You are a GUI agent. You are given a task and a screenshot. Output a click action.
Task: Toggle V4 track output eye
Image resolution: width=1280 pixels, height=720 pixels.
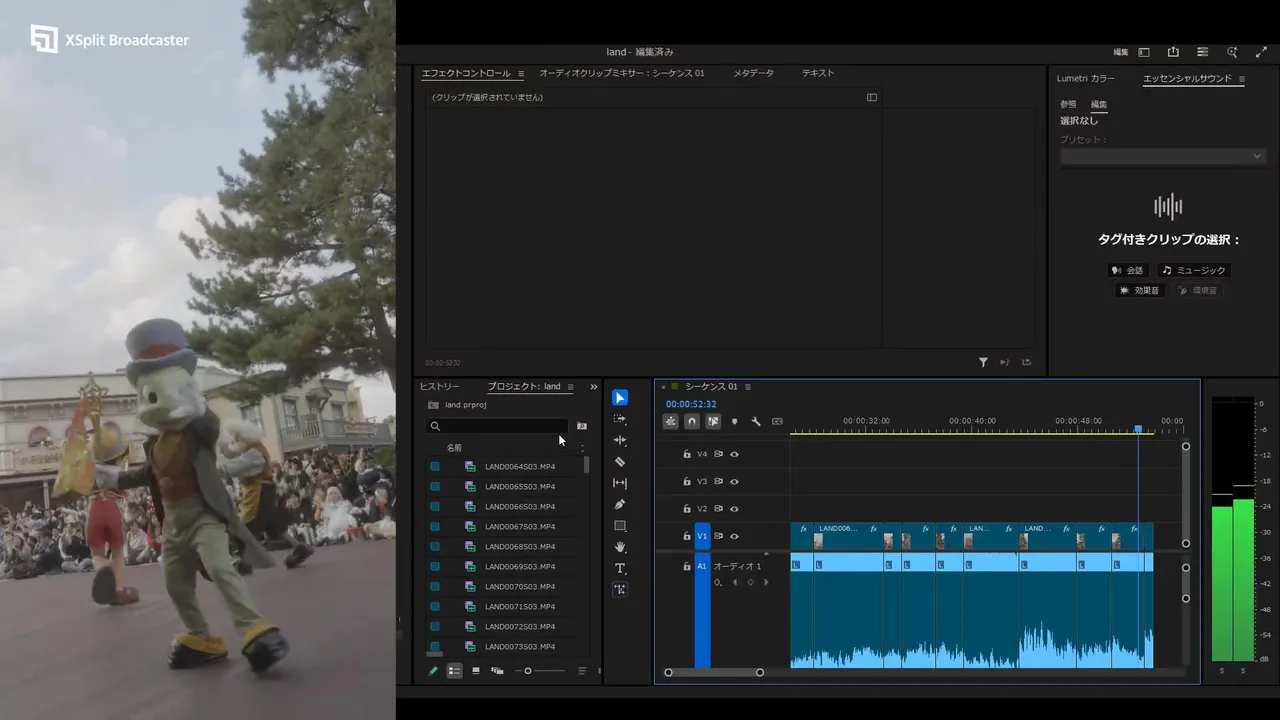click(x=734, y=454)
